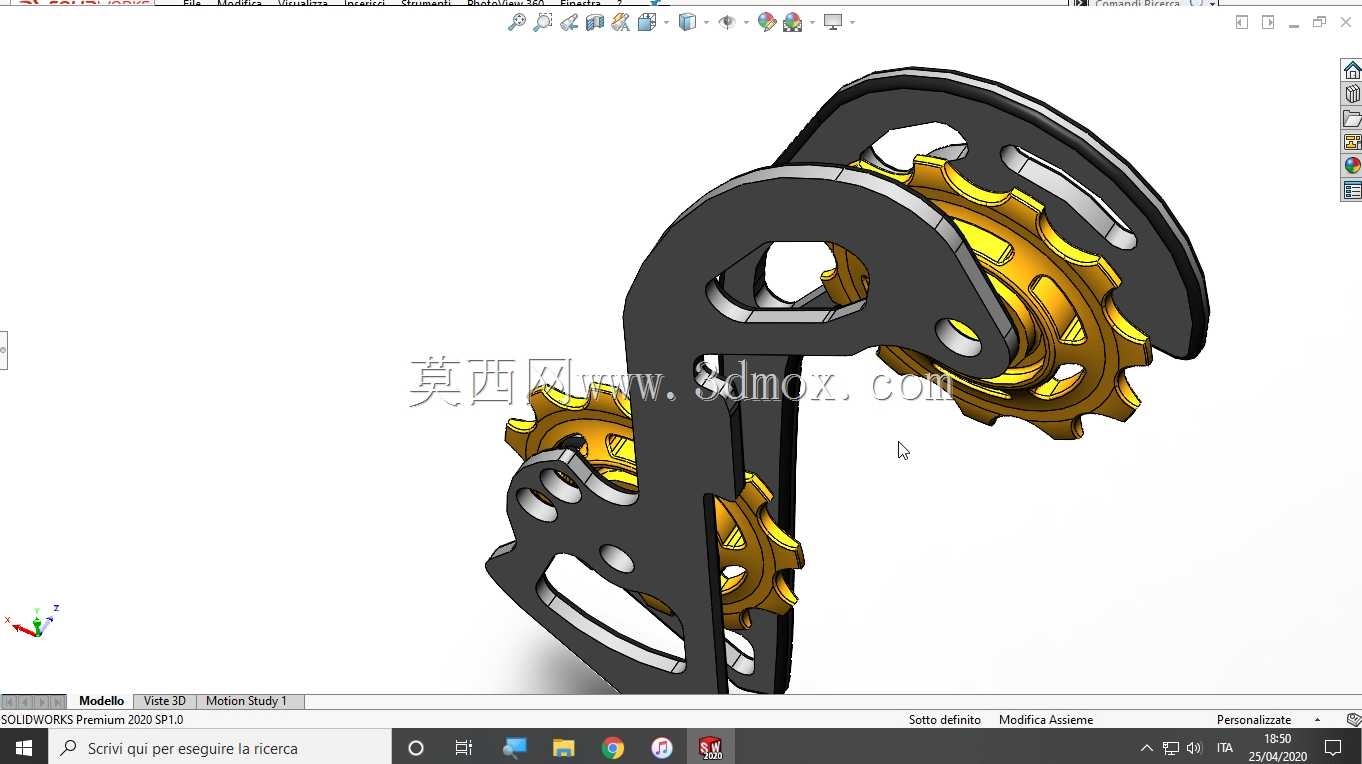Viewport: 1362px width, 764px height.
Task: Open Appearances, Scenes and Decals tab
Action: click(x=1352, y=166)
